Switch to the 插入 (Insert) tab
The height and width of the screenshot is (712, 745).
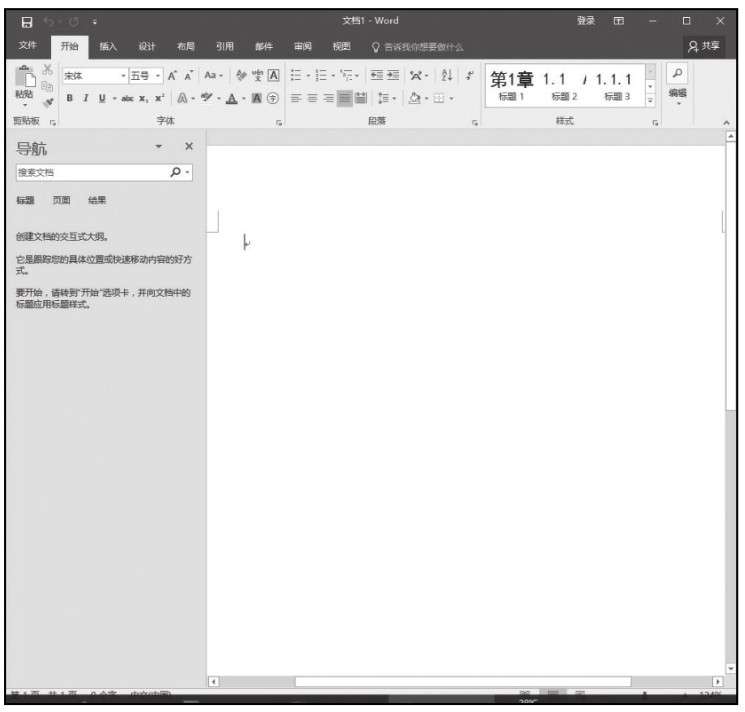point(107,47)
